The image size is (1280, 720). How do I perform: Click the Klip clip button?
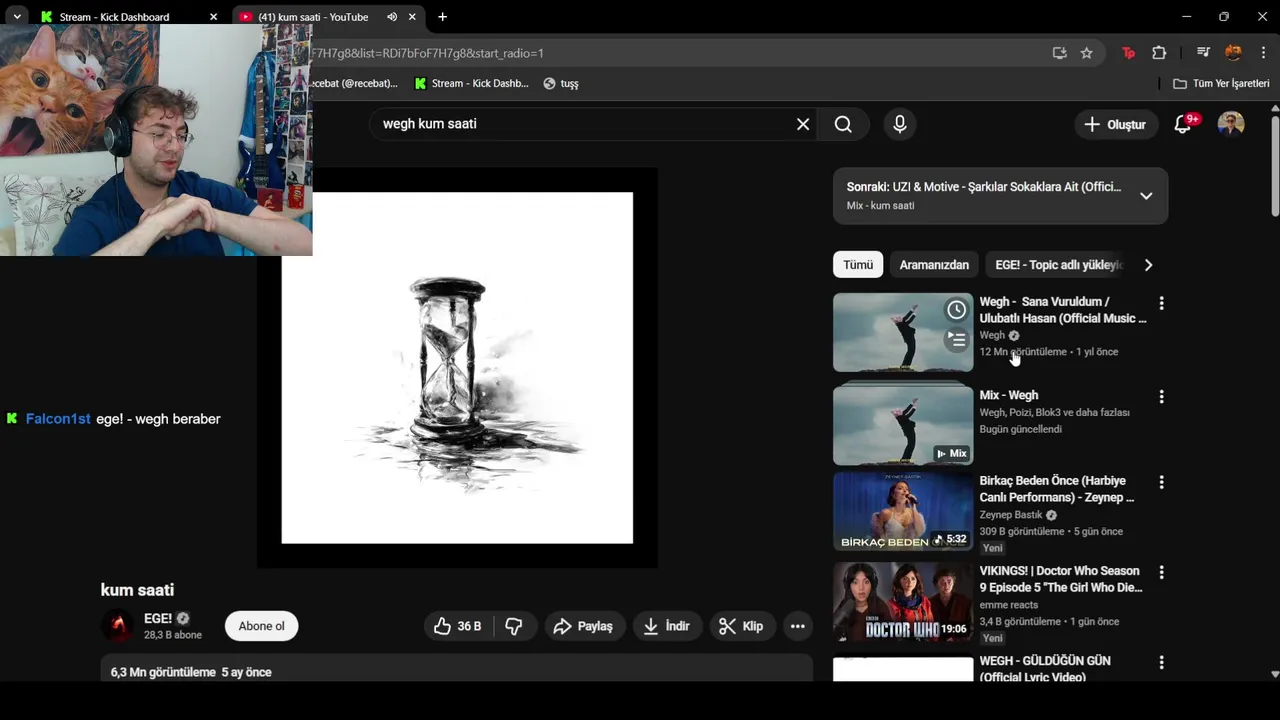(742, 626)
